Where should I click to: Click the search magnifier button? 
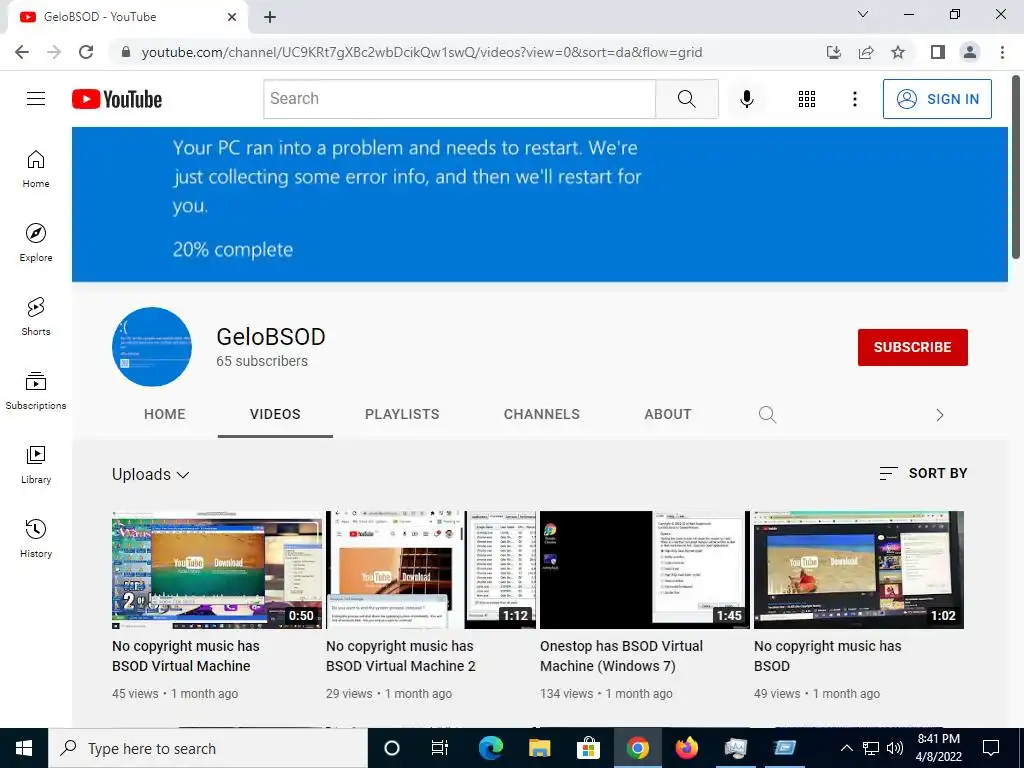click(686, 99)
